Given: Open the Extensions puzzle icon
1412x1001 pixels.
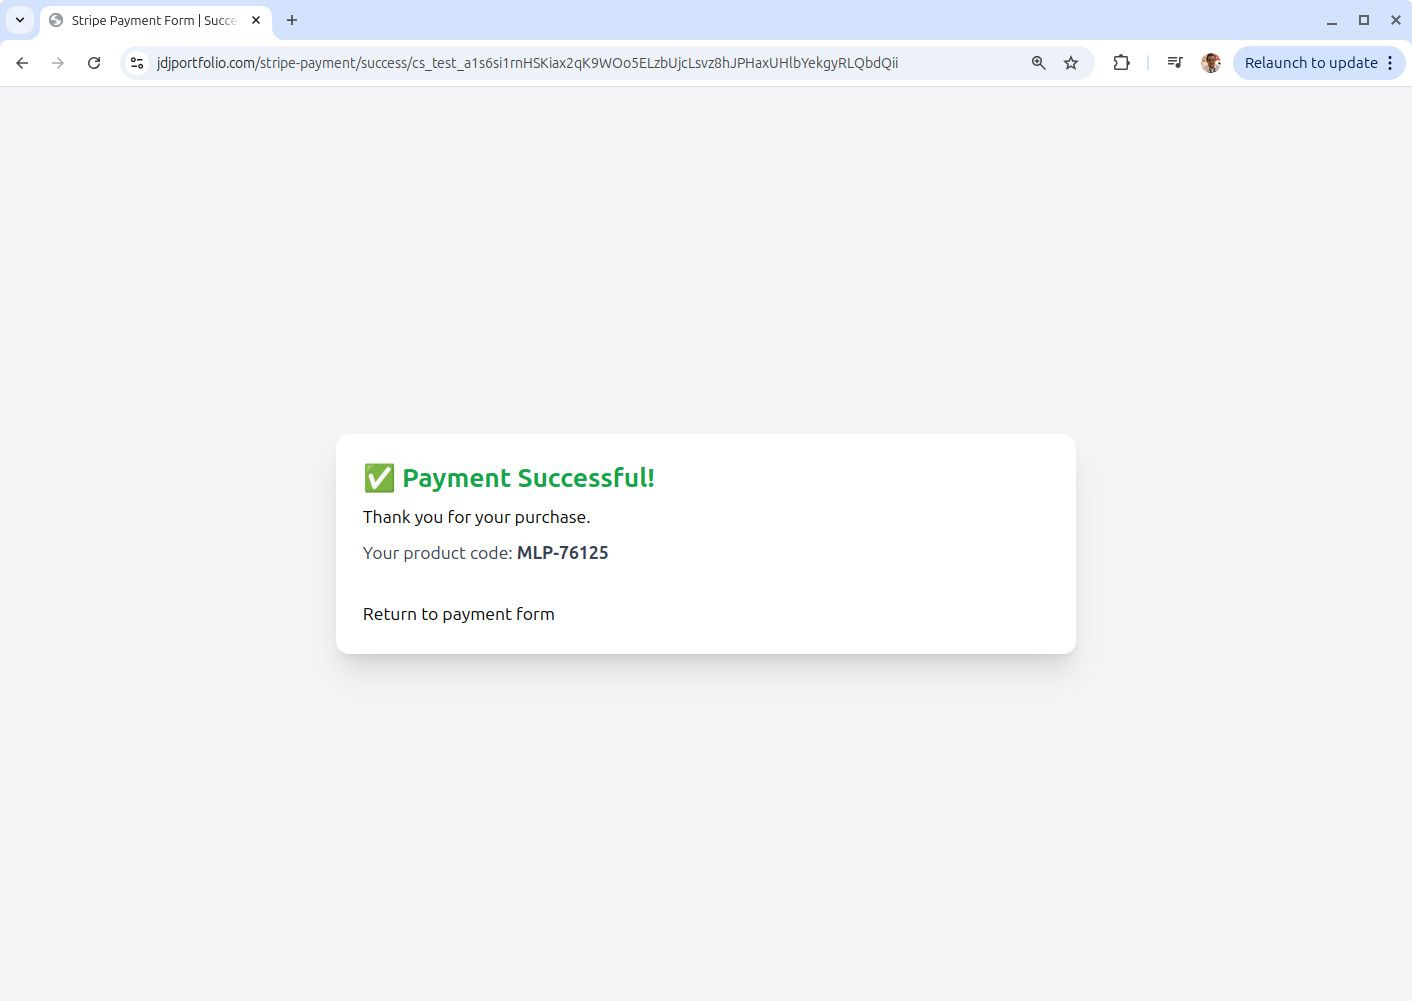Looking at the screenshot, I should tap(1121, 63).
